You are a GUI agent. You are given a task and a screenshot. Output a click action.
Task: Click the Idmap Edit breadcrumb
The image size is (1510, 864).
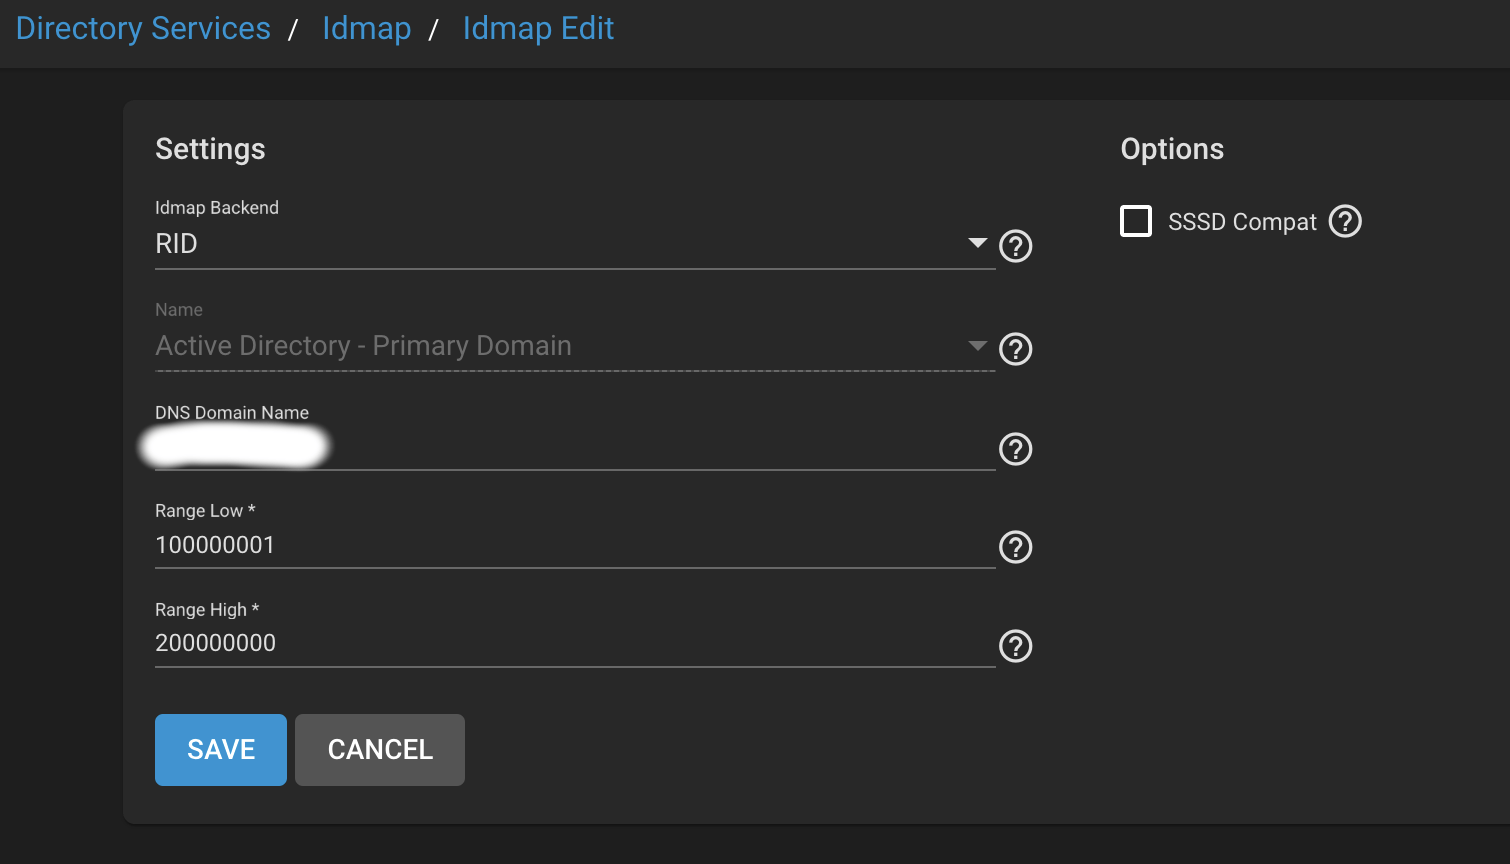click(x=538, y=28)
